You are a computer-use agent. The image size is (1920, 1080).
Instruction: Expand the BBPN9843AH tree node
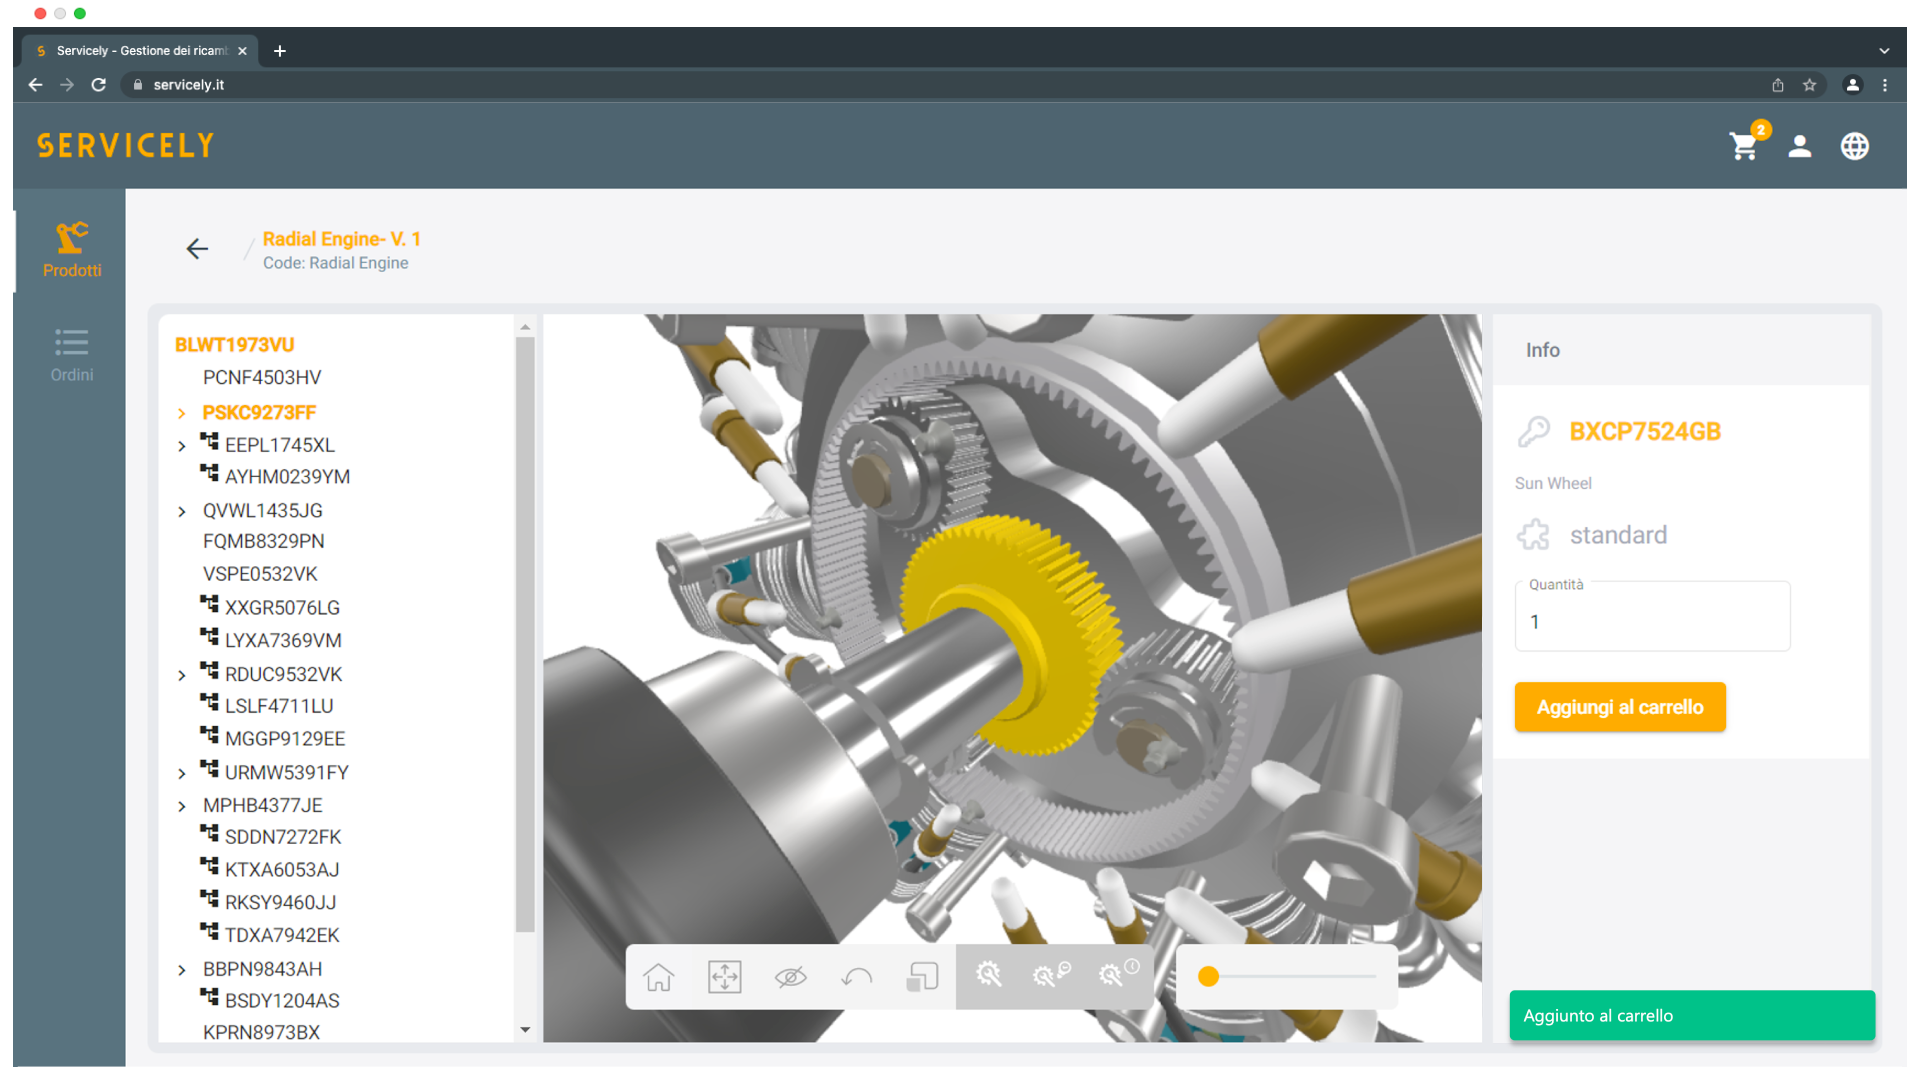click(x=182, y=970)
